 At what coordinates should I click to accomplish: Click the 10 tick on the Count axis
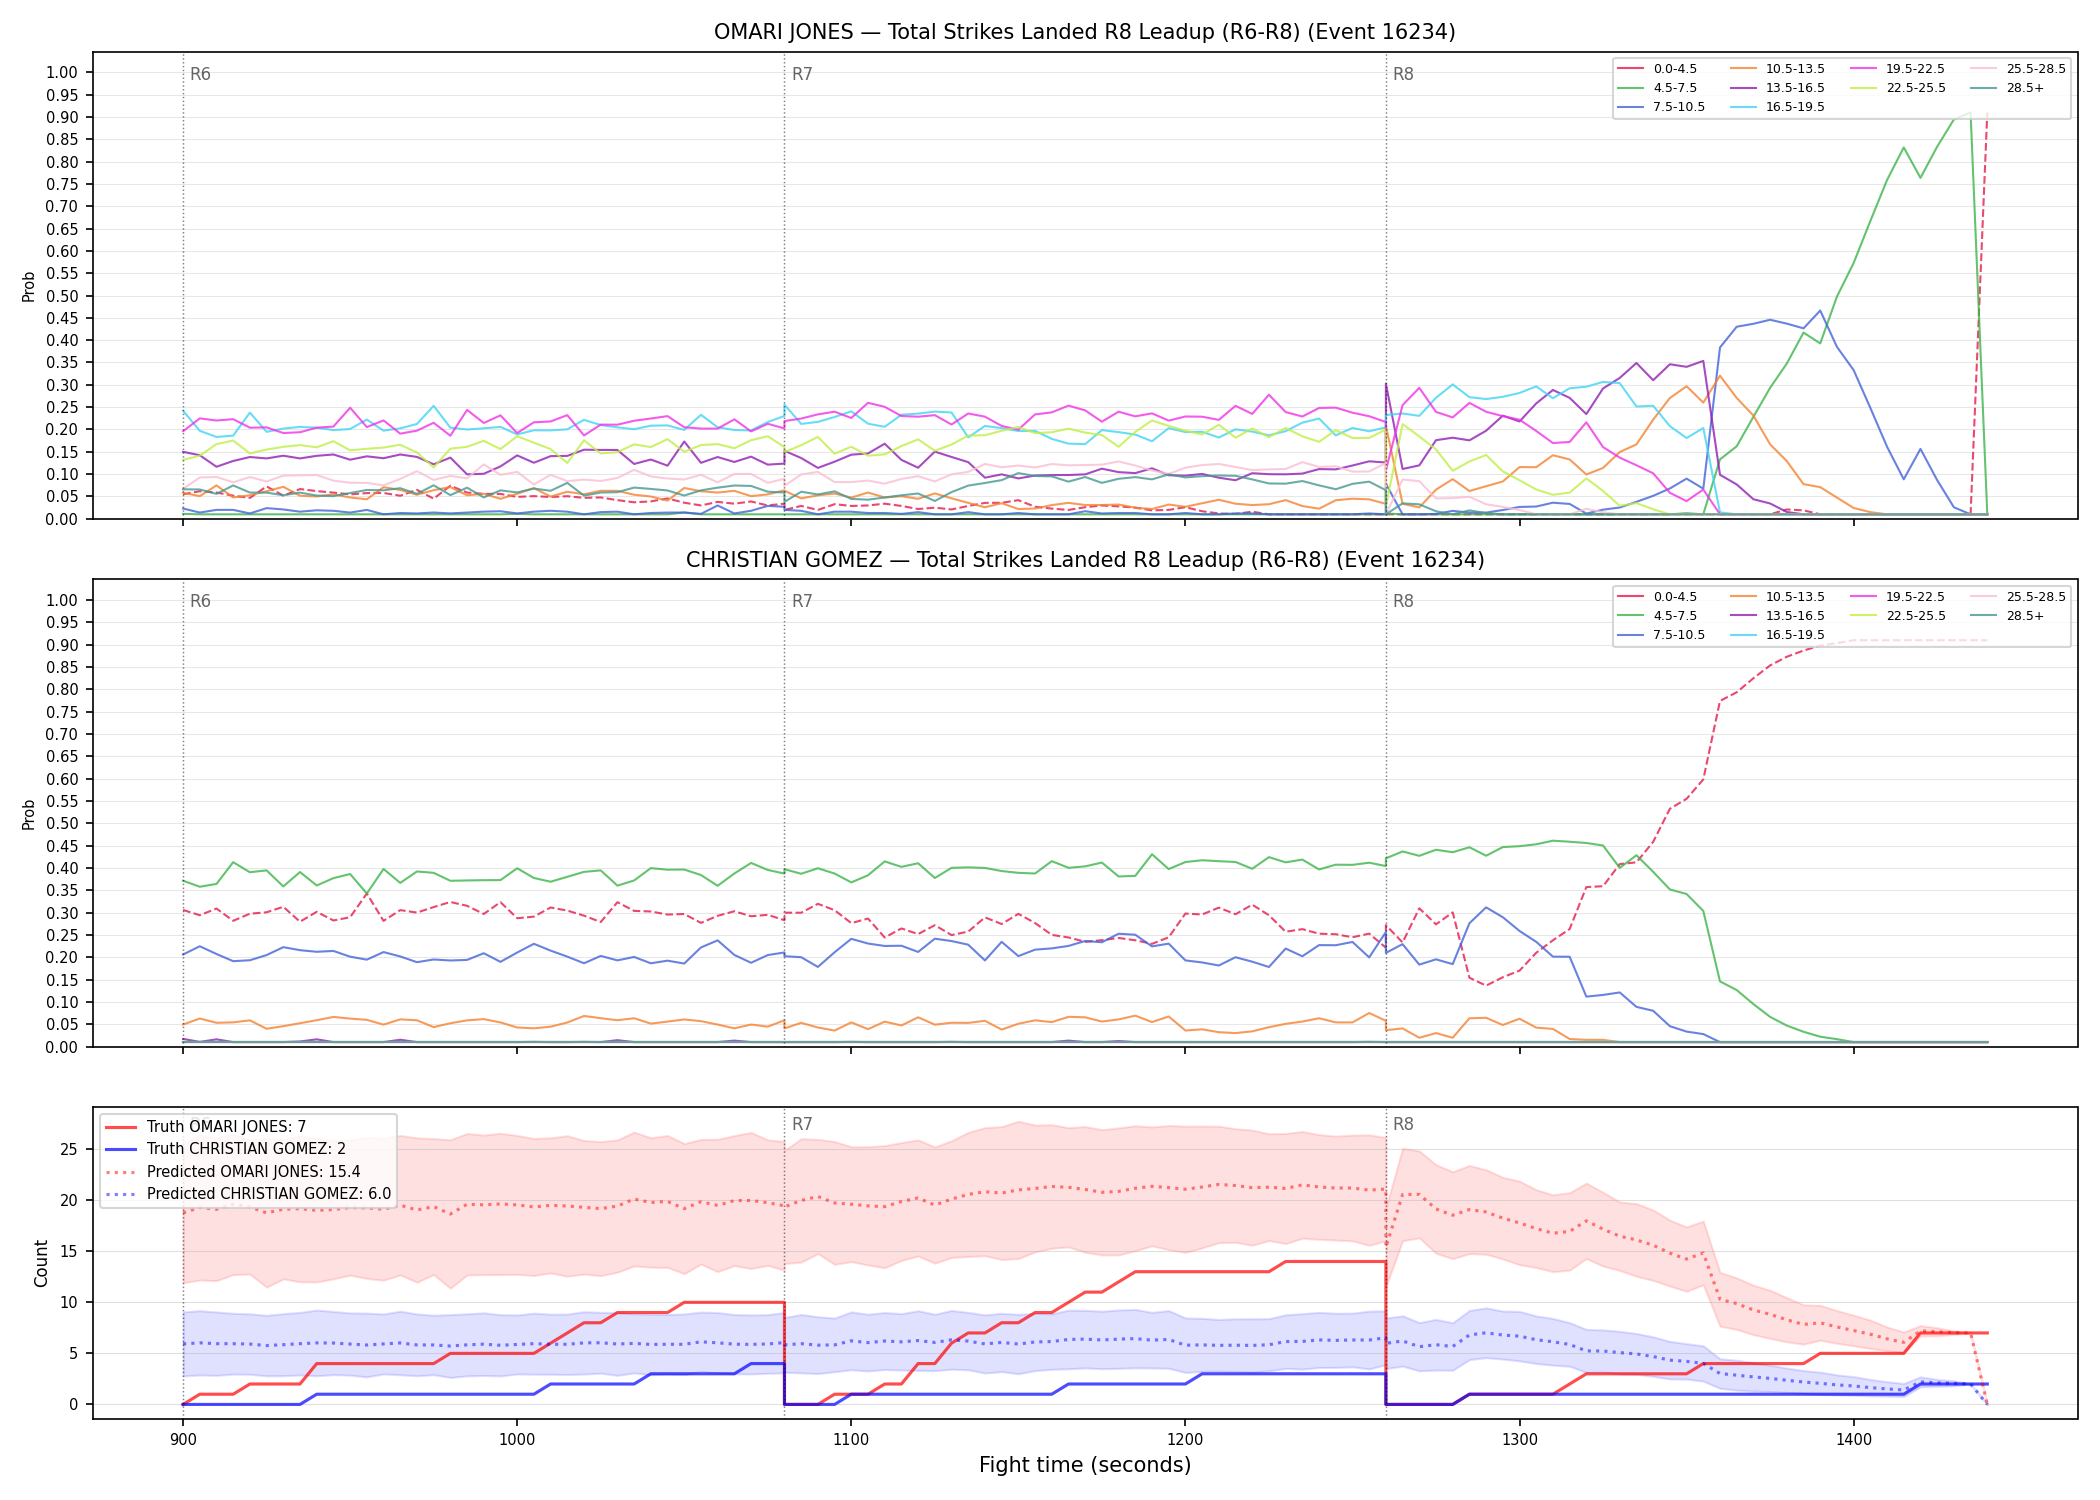point(68,1302)
